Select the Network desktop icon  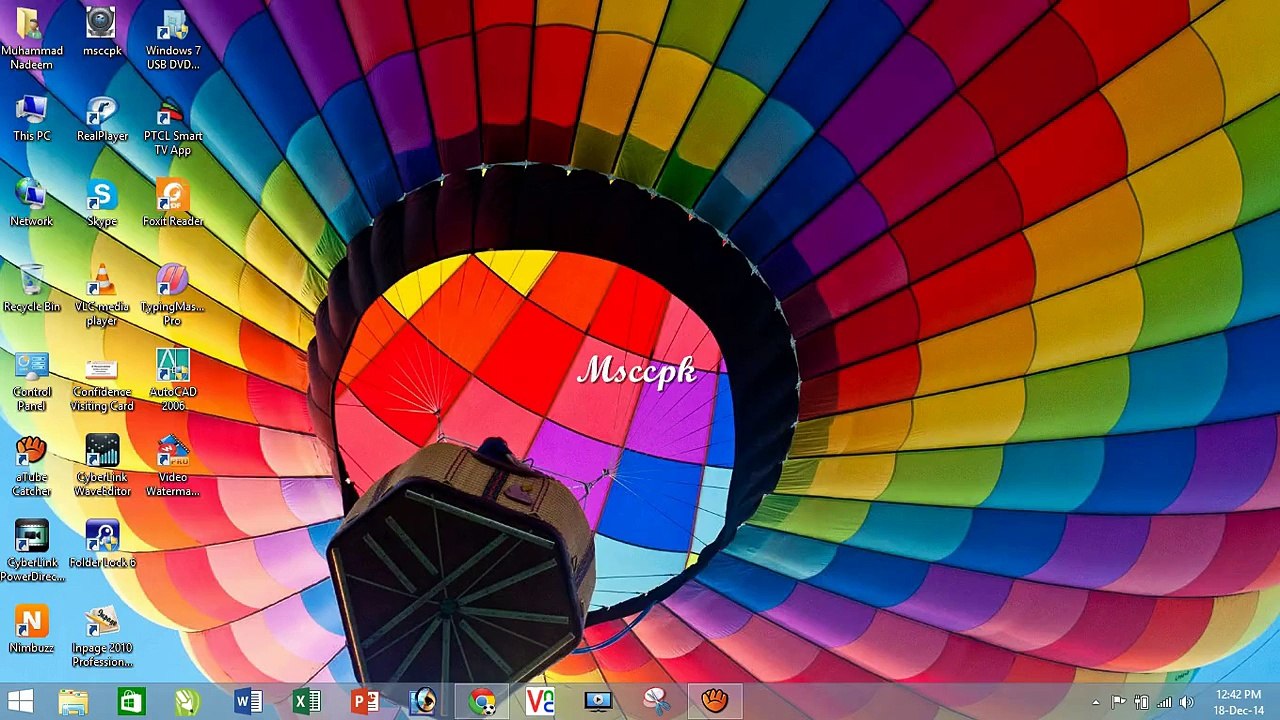coord(32,203)
